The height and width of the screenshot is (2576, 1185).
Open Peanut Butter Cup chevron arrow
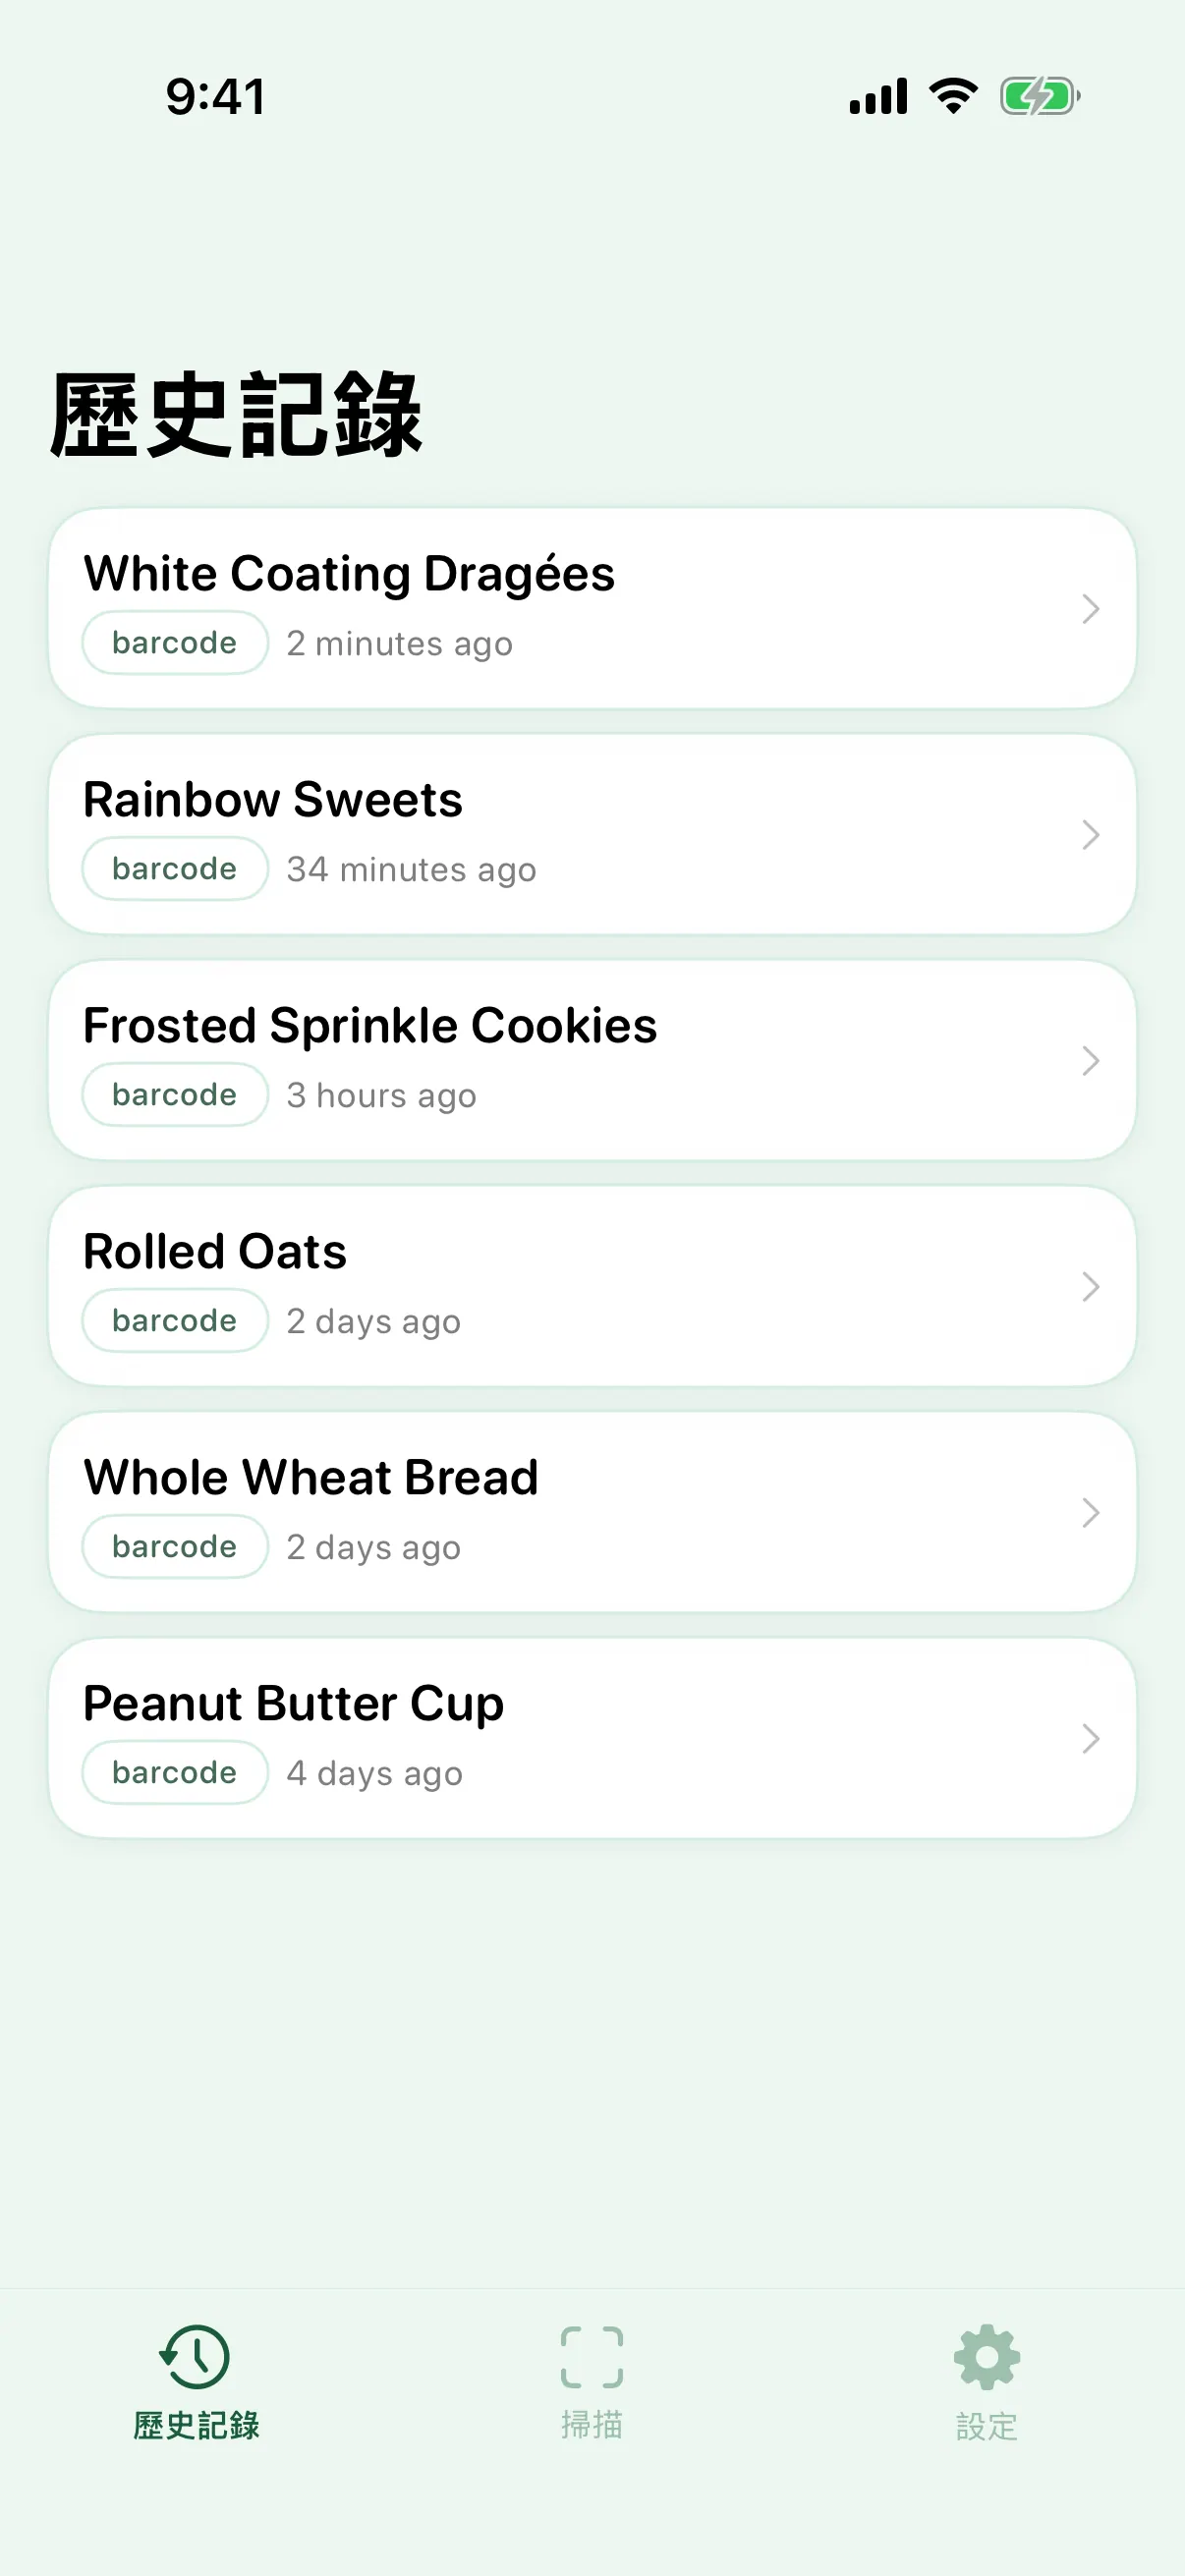coord(1091,1738)
